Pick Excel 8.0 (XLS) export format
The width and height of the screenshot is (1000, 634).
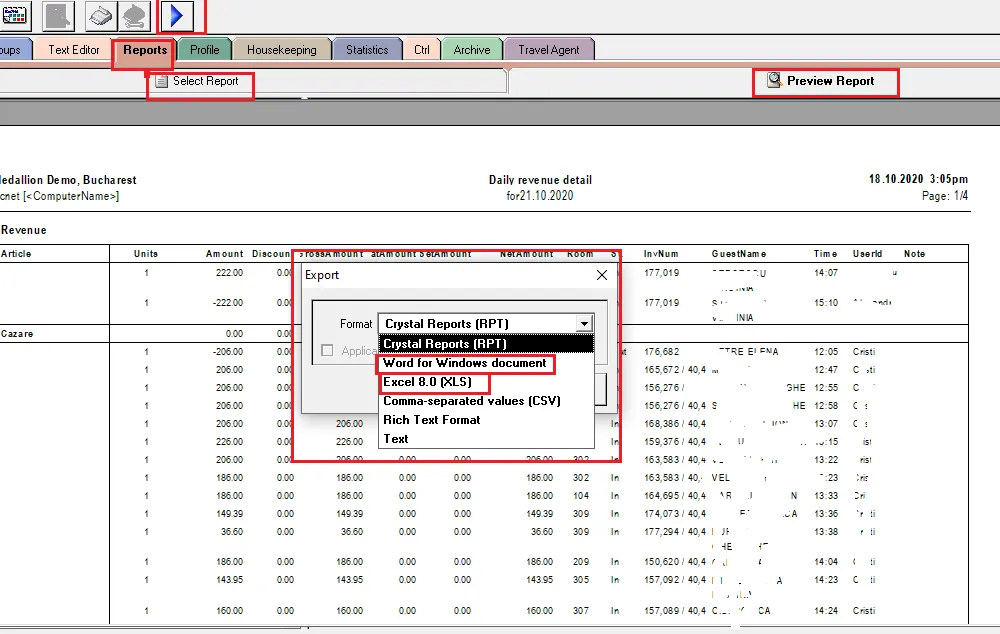point(427,382)
